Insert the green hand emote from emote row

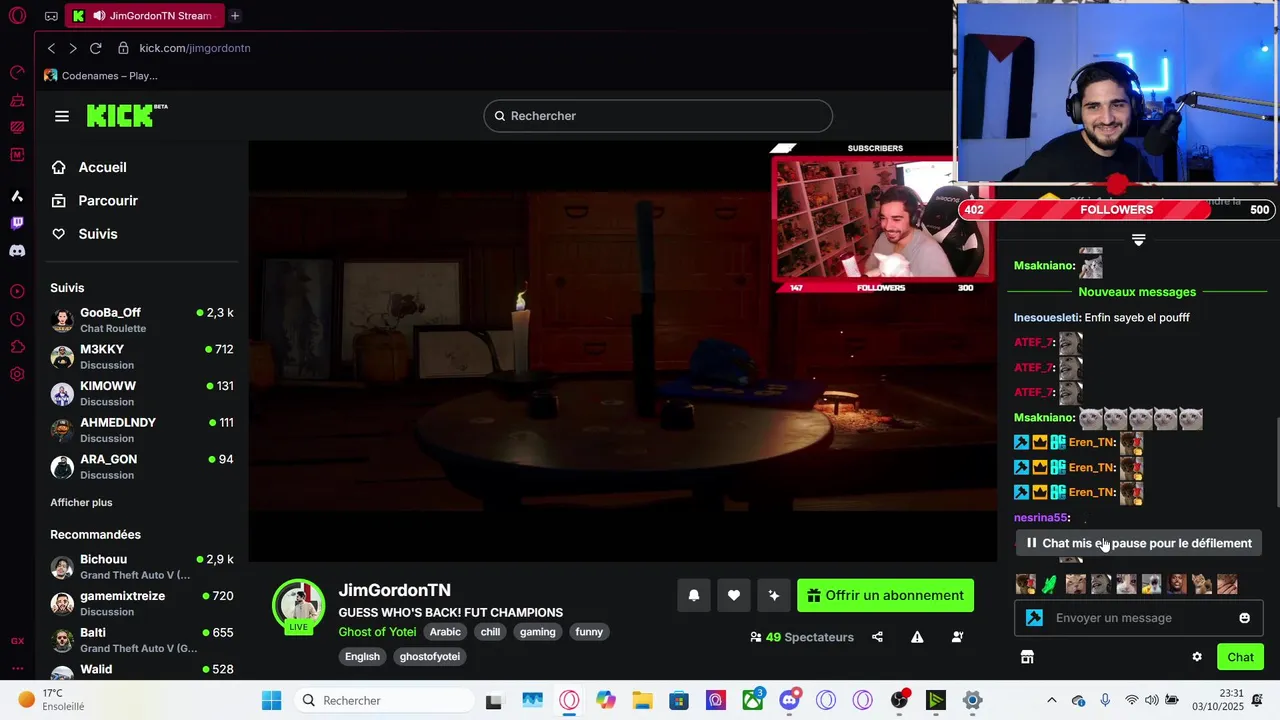click(x=1049, y=584)
